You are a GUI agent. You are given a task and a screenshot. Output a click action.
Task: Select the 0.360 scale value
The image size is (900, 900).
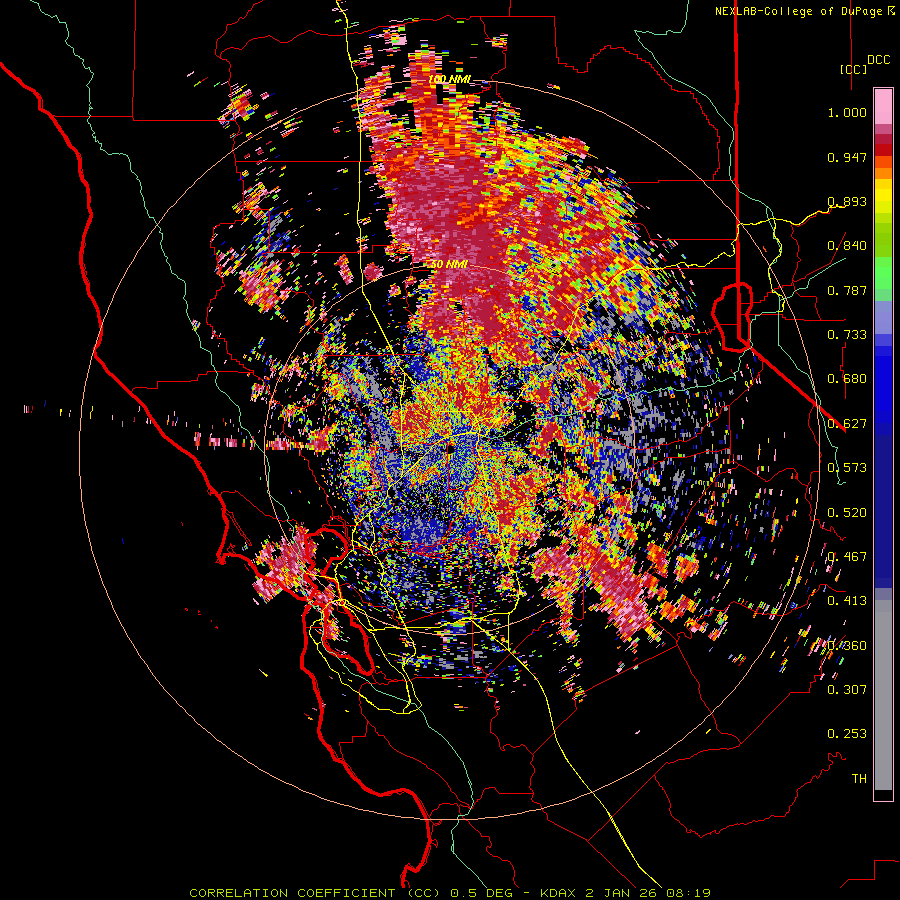coord(847,646)
